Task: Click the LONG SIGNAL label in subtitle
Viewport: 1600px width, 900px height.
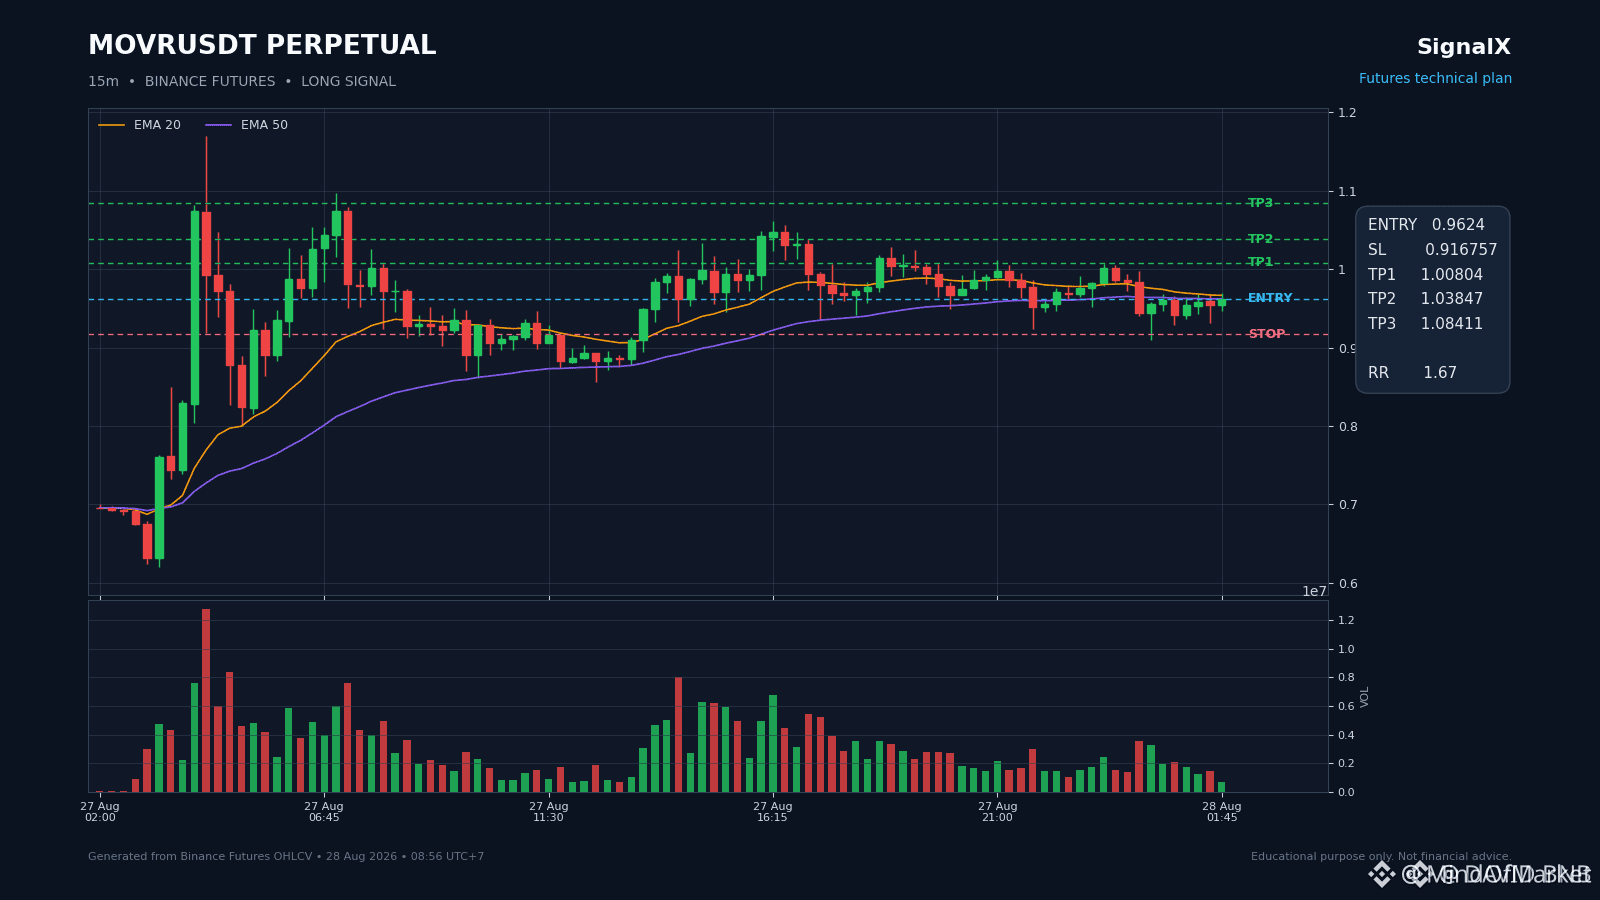Action: (348, 82)
